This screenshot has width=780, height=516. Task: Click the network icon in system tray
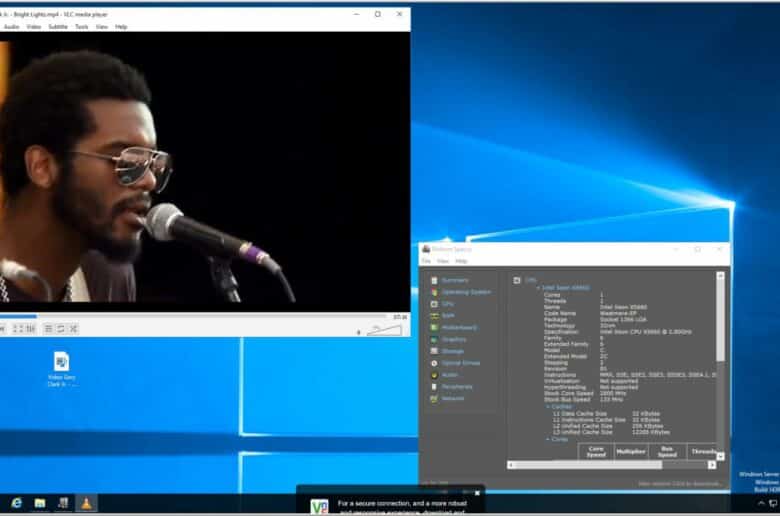pyautogui.click(x=774, y=503)
